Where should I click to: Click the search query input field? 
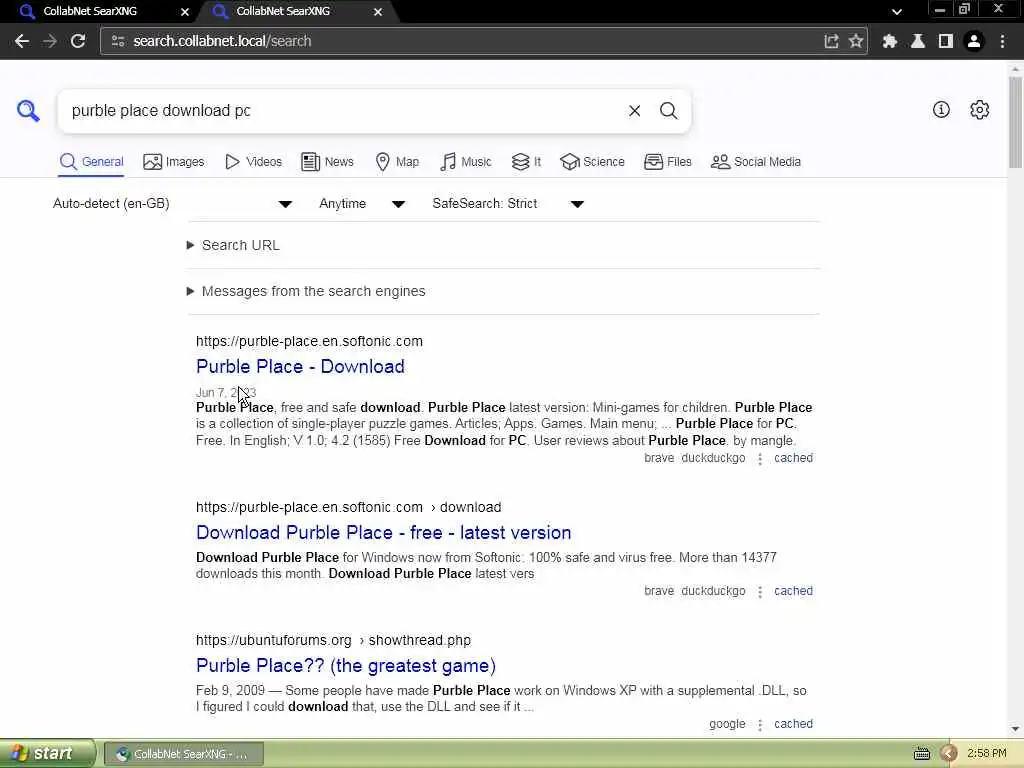[x=343, y=111]
